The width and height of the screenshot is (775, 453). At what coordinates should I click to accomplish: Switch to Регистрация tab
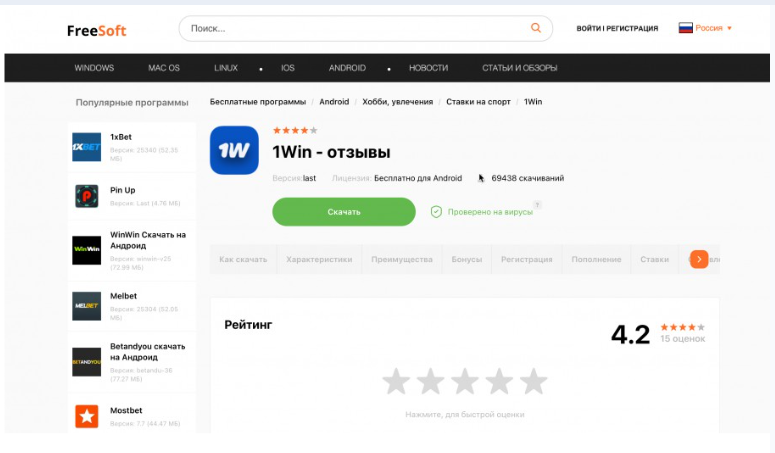(527, 259)
